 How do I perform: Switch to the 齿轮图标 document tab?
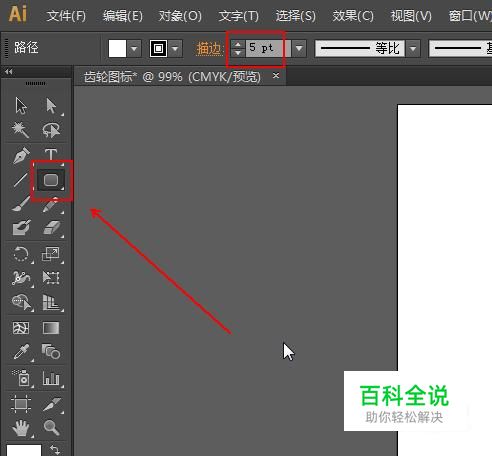coord(172,77)
